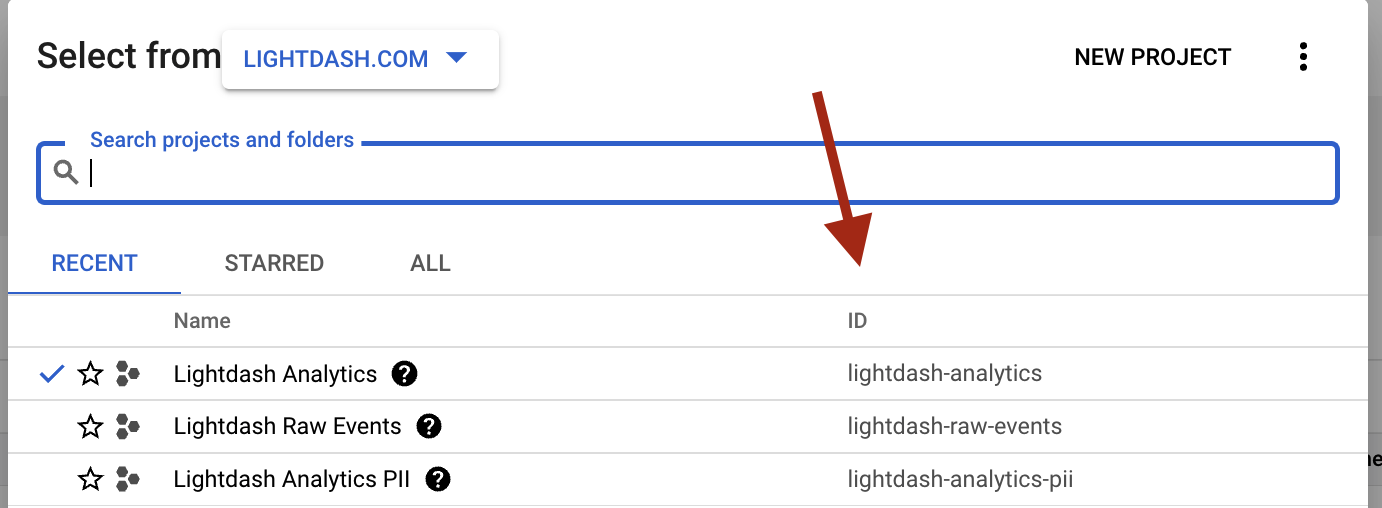Switch to the ALL tab

tap(430, 263)
